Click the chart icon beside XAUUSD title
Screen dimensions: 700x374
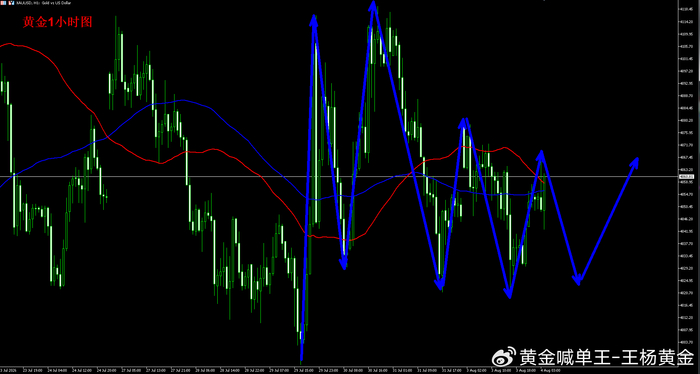(11, 3)
